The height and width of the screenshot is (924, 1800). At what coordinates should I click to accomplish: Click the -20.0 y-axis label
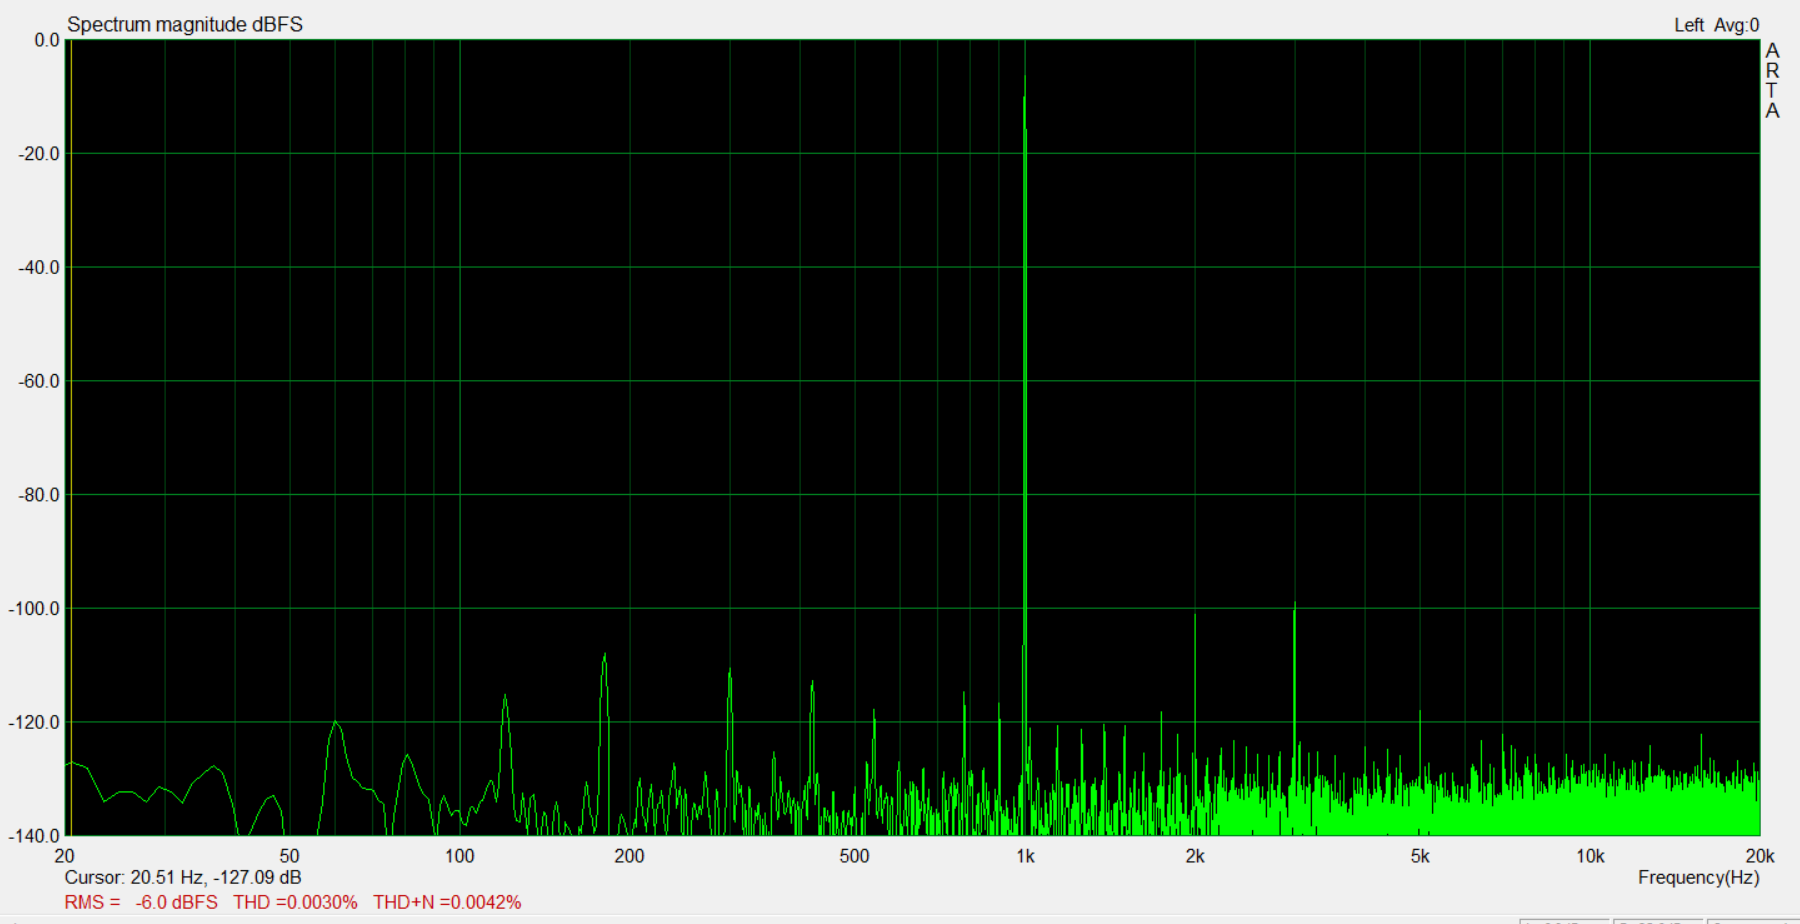coord(39,154)
